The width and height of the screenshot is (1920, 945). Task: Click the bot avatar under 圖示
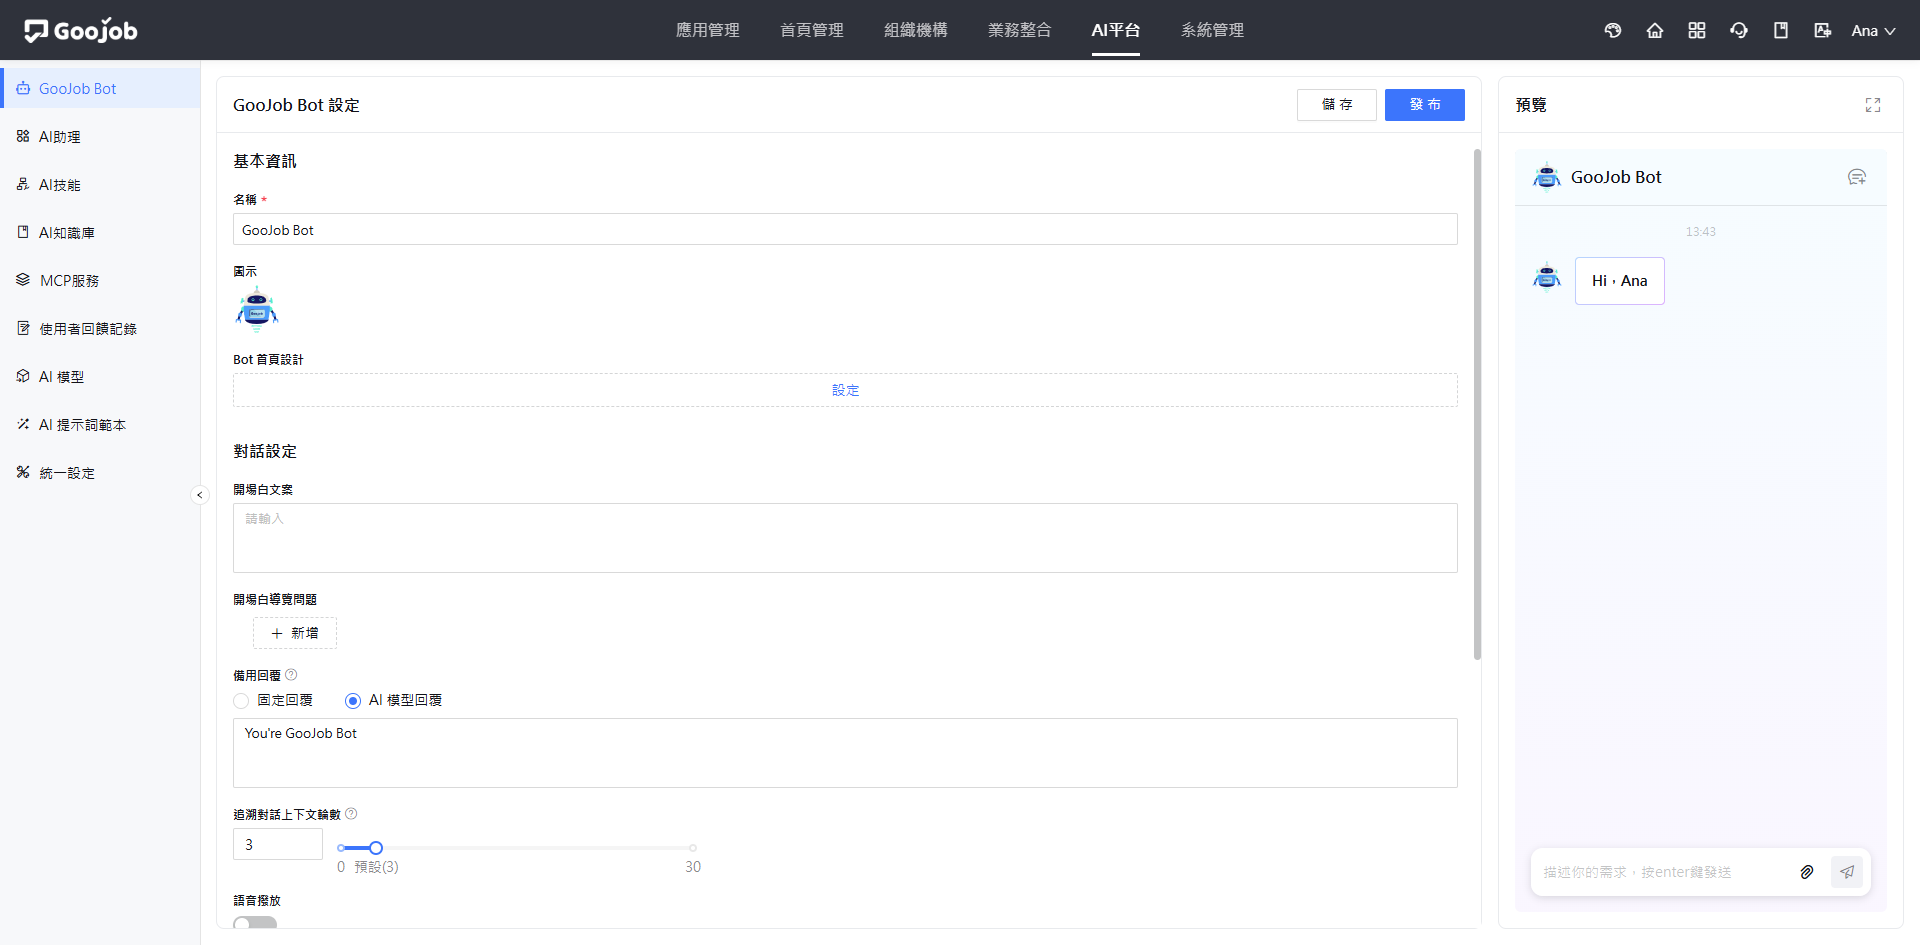257,309
